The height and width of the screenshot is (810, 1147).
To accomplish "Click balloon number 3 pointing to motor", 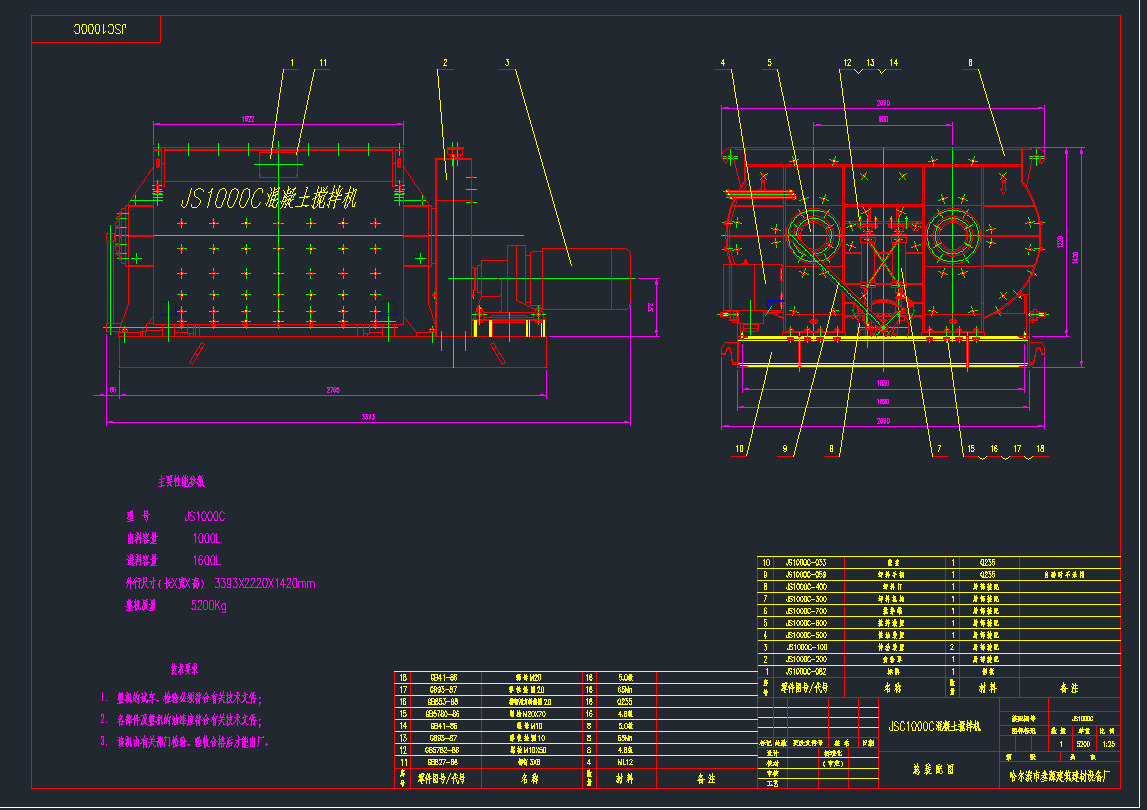I will [x=508, y=60].
